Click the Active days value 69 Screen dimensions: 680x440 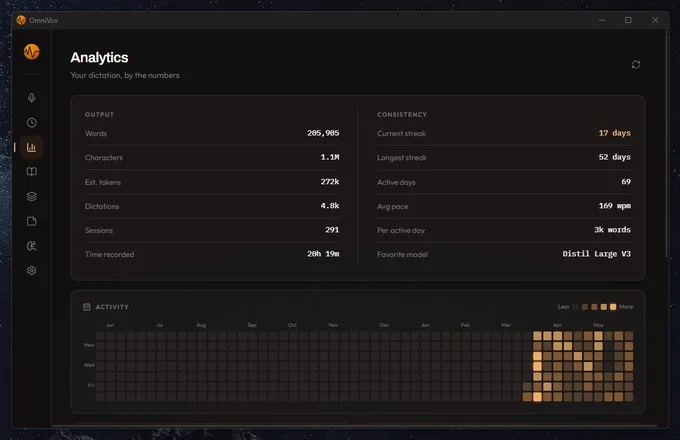click(626, 182)
